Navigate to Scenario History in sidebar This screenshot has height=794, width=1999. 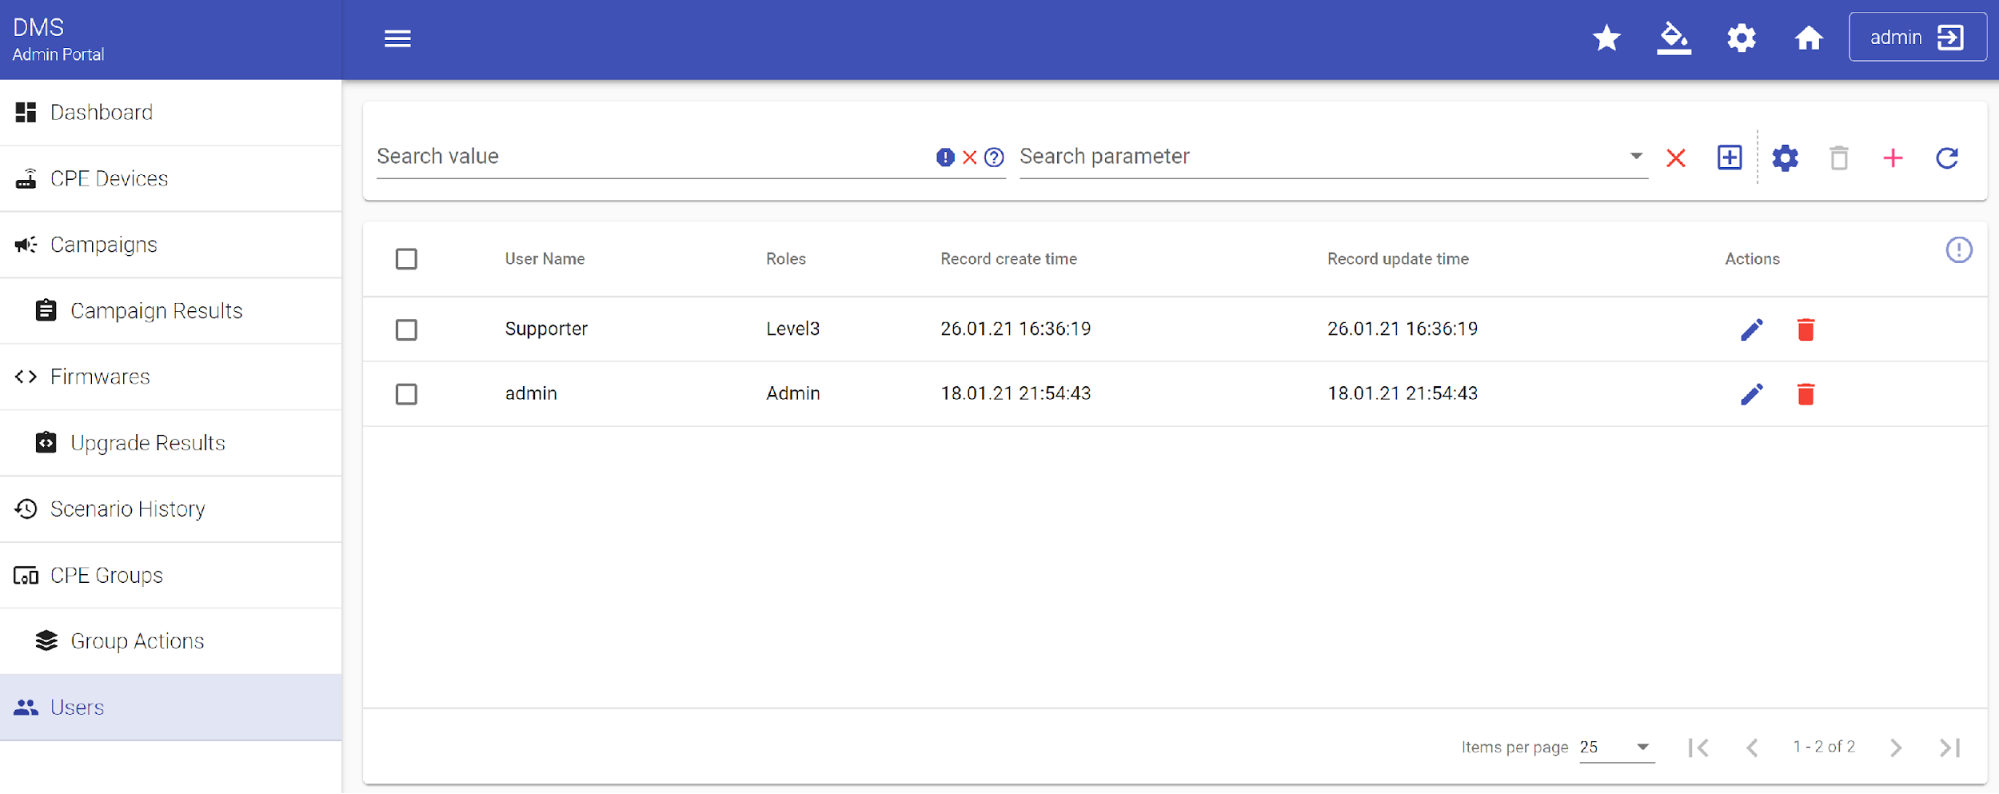[127, 509]
